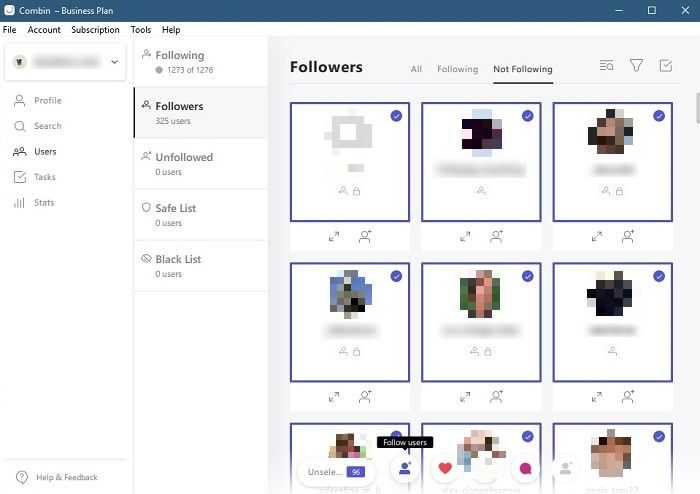The image size is (700, 494).
Task: Click Follow users button in bottom bar
Action: pos(405,469)
